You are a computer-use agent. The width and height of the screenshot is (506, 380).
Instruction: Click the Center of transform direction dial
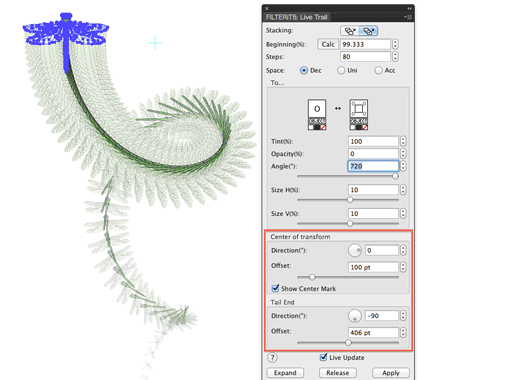pos(355,250)
